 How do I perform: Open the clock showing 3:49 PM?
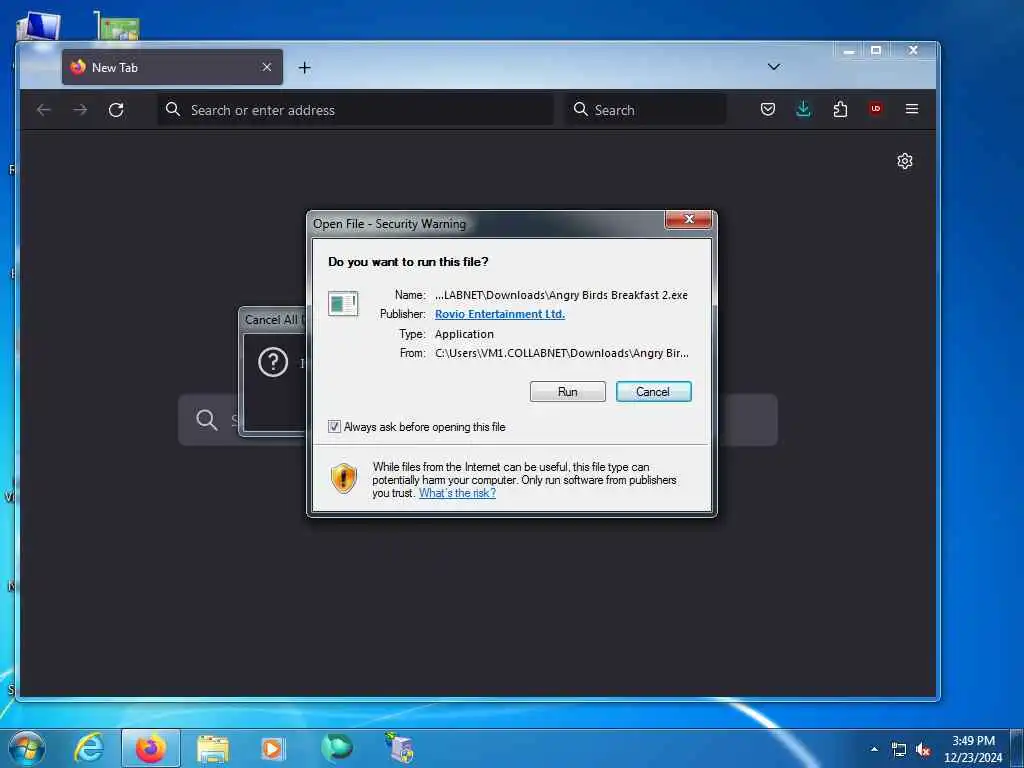pos(973,749)
